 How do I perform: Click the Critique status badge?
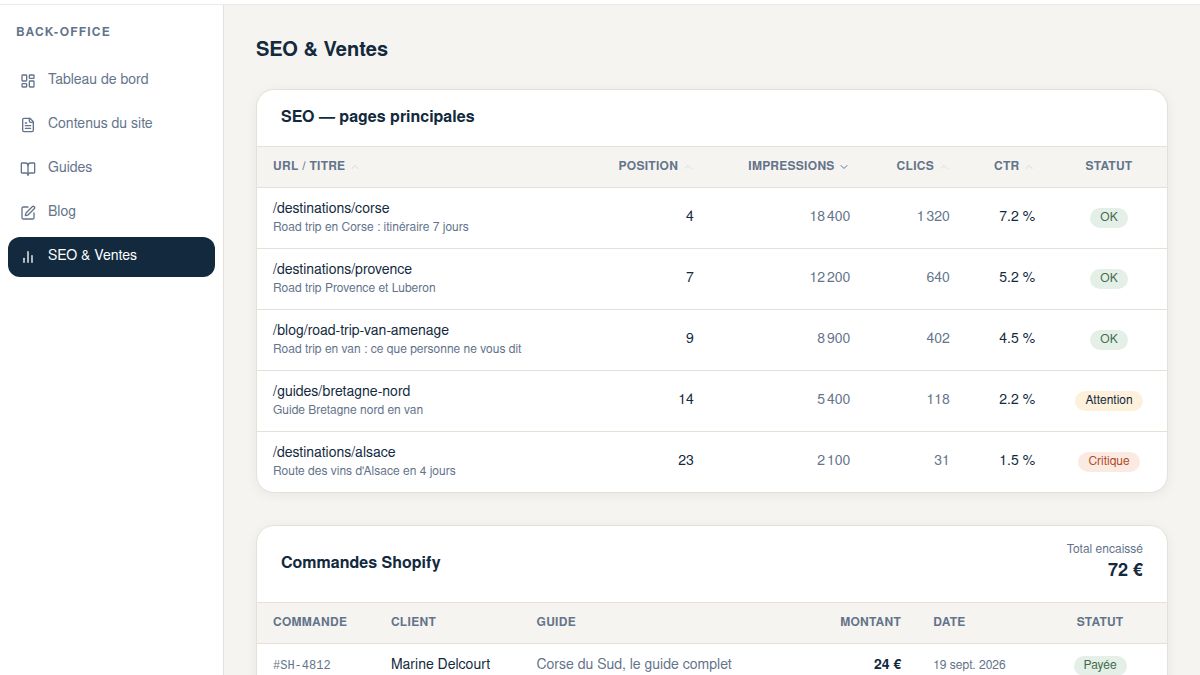(1109, 461)
